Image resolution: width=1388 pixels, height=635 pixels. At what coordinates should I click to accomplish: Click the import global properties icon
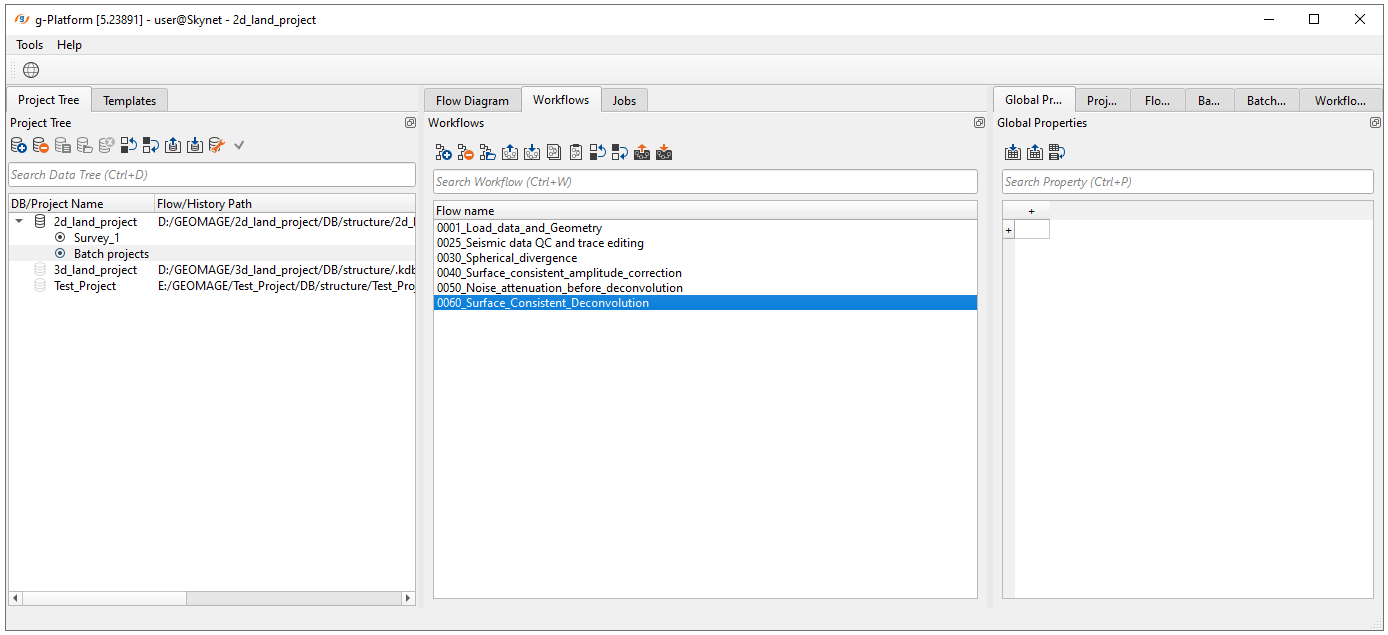click(x=1012, y=153)
